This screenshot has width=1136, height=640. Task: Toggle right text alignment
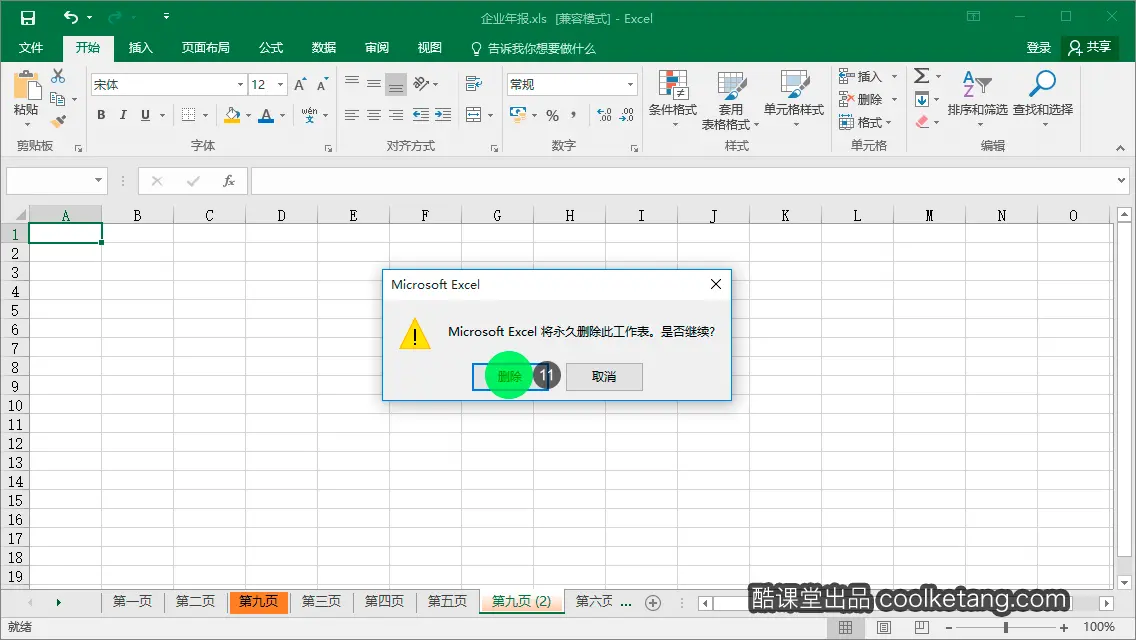pos(396,115)
